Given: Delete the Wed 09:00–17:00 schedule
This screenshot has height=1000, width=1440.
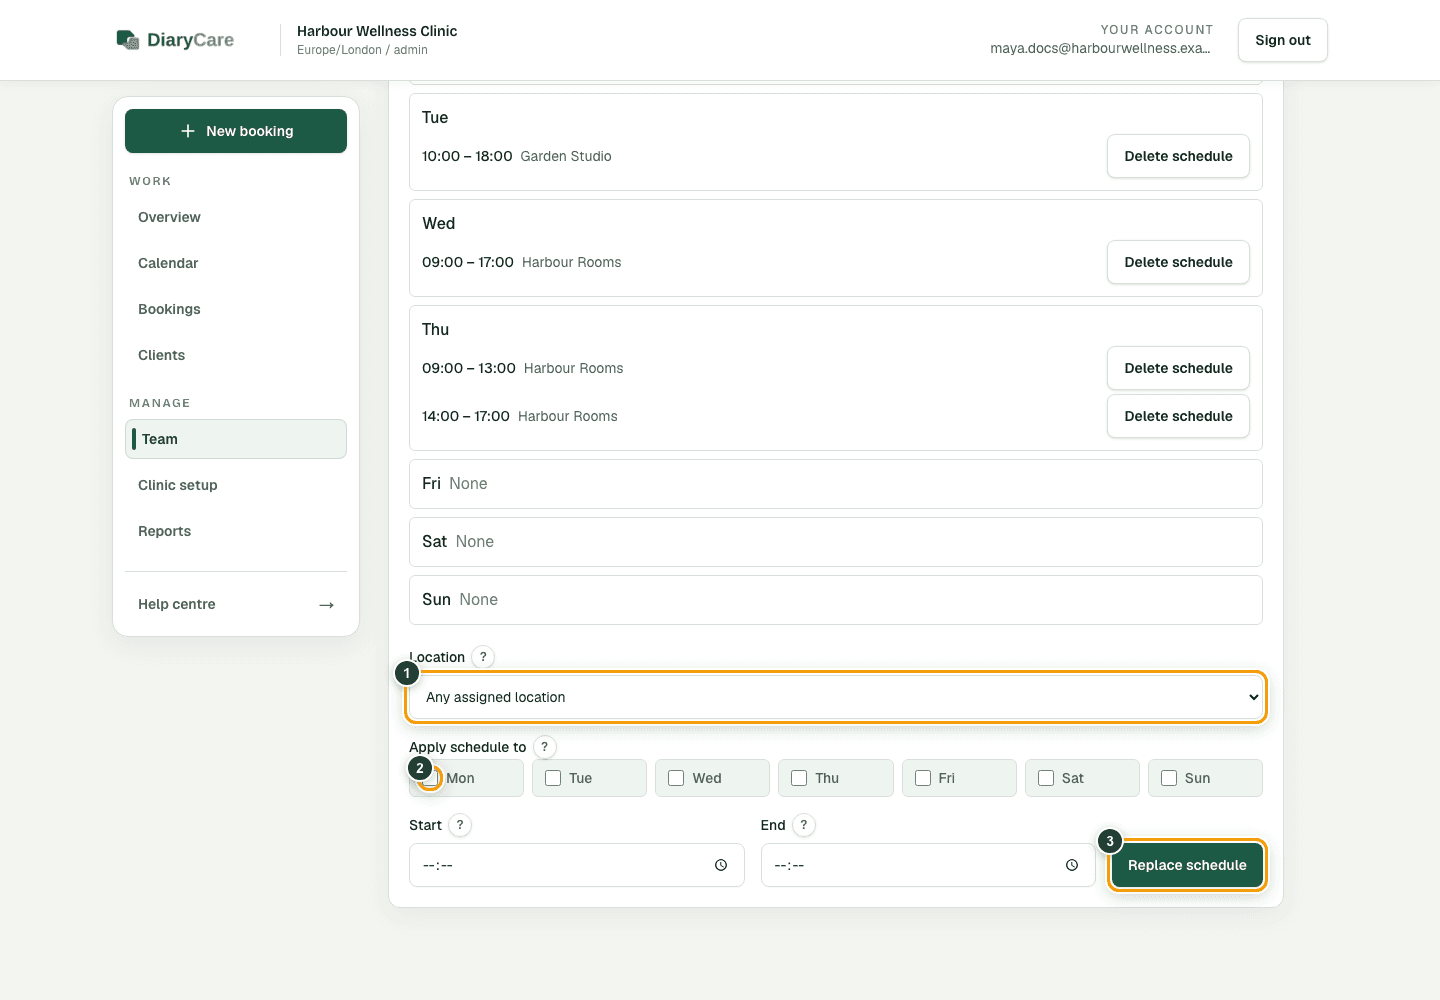Looking at the screenshot, I should [1178, 262].
